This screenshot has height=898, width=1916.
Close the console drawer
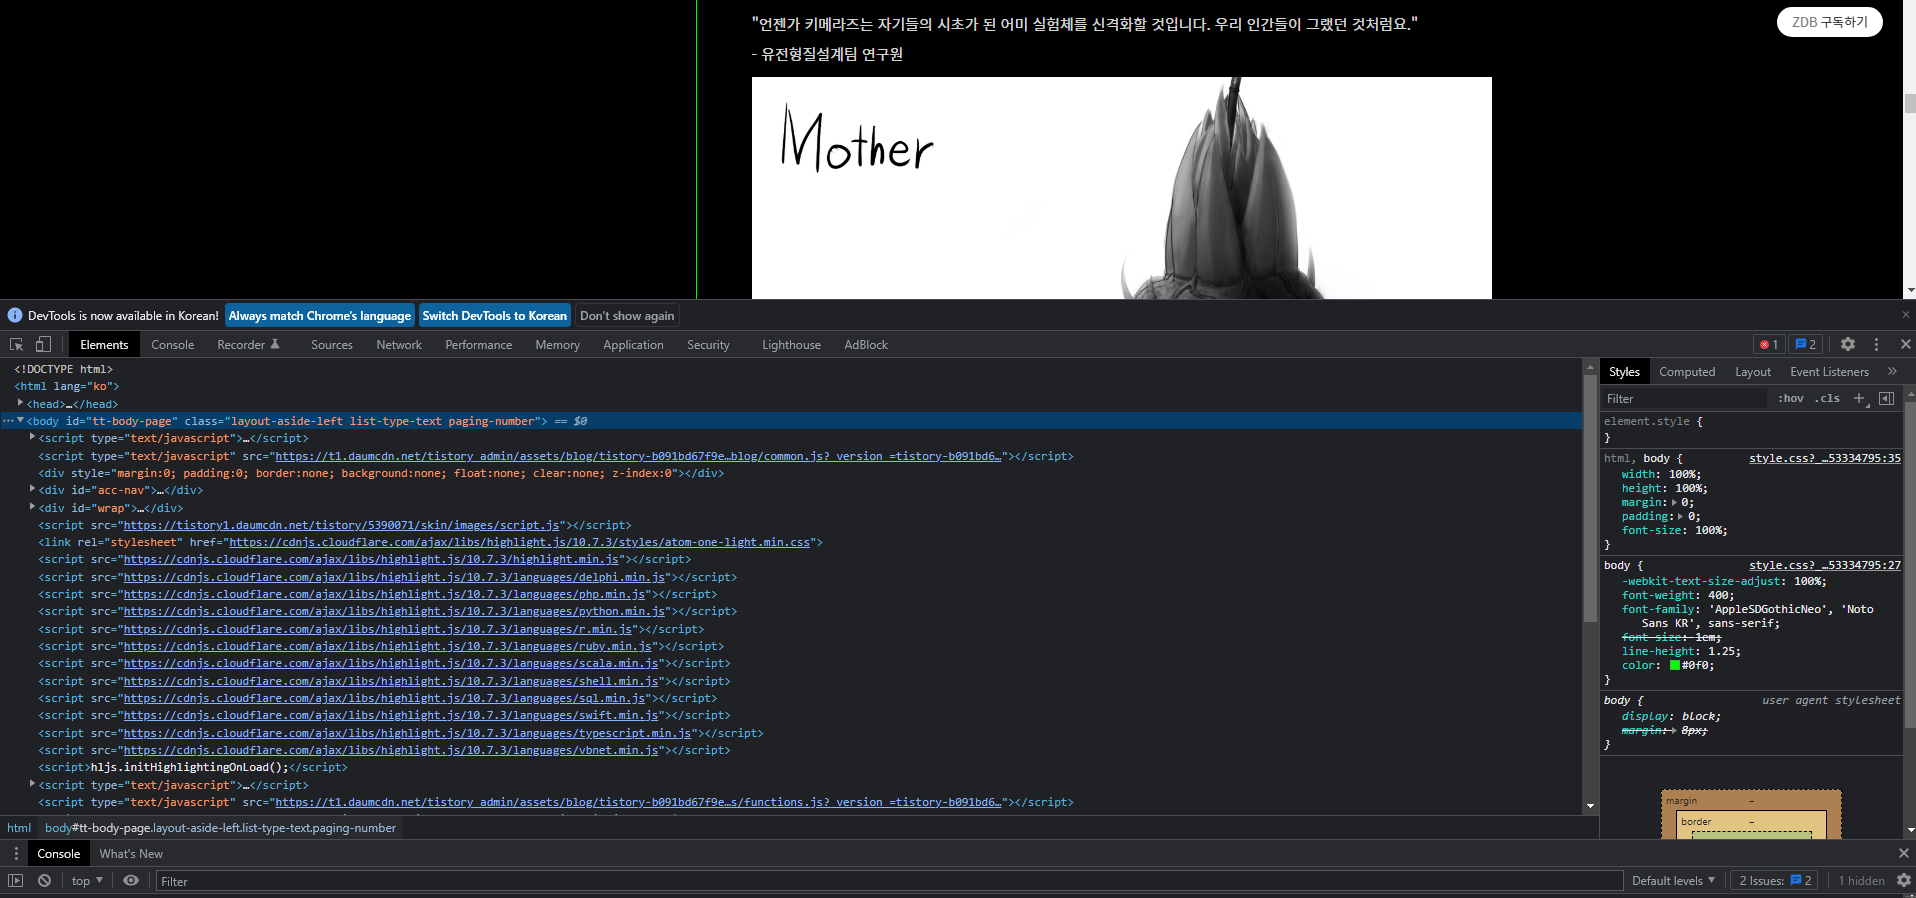(1903, 853)
